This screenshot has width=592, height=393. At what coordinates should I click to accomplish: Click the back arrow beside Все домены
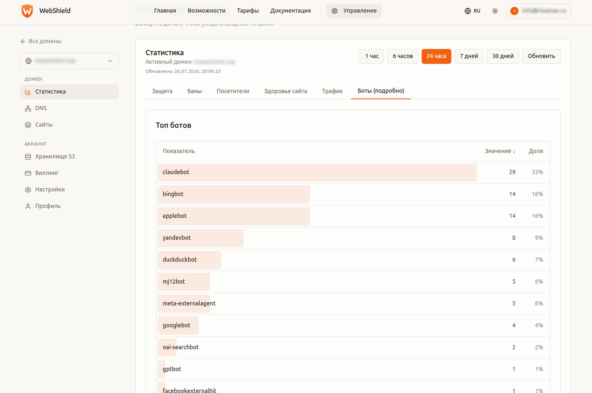click(23, 41)
